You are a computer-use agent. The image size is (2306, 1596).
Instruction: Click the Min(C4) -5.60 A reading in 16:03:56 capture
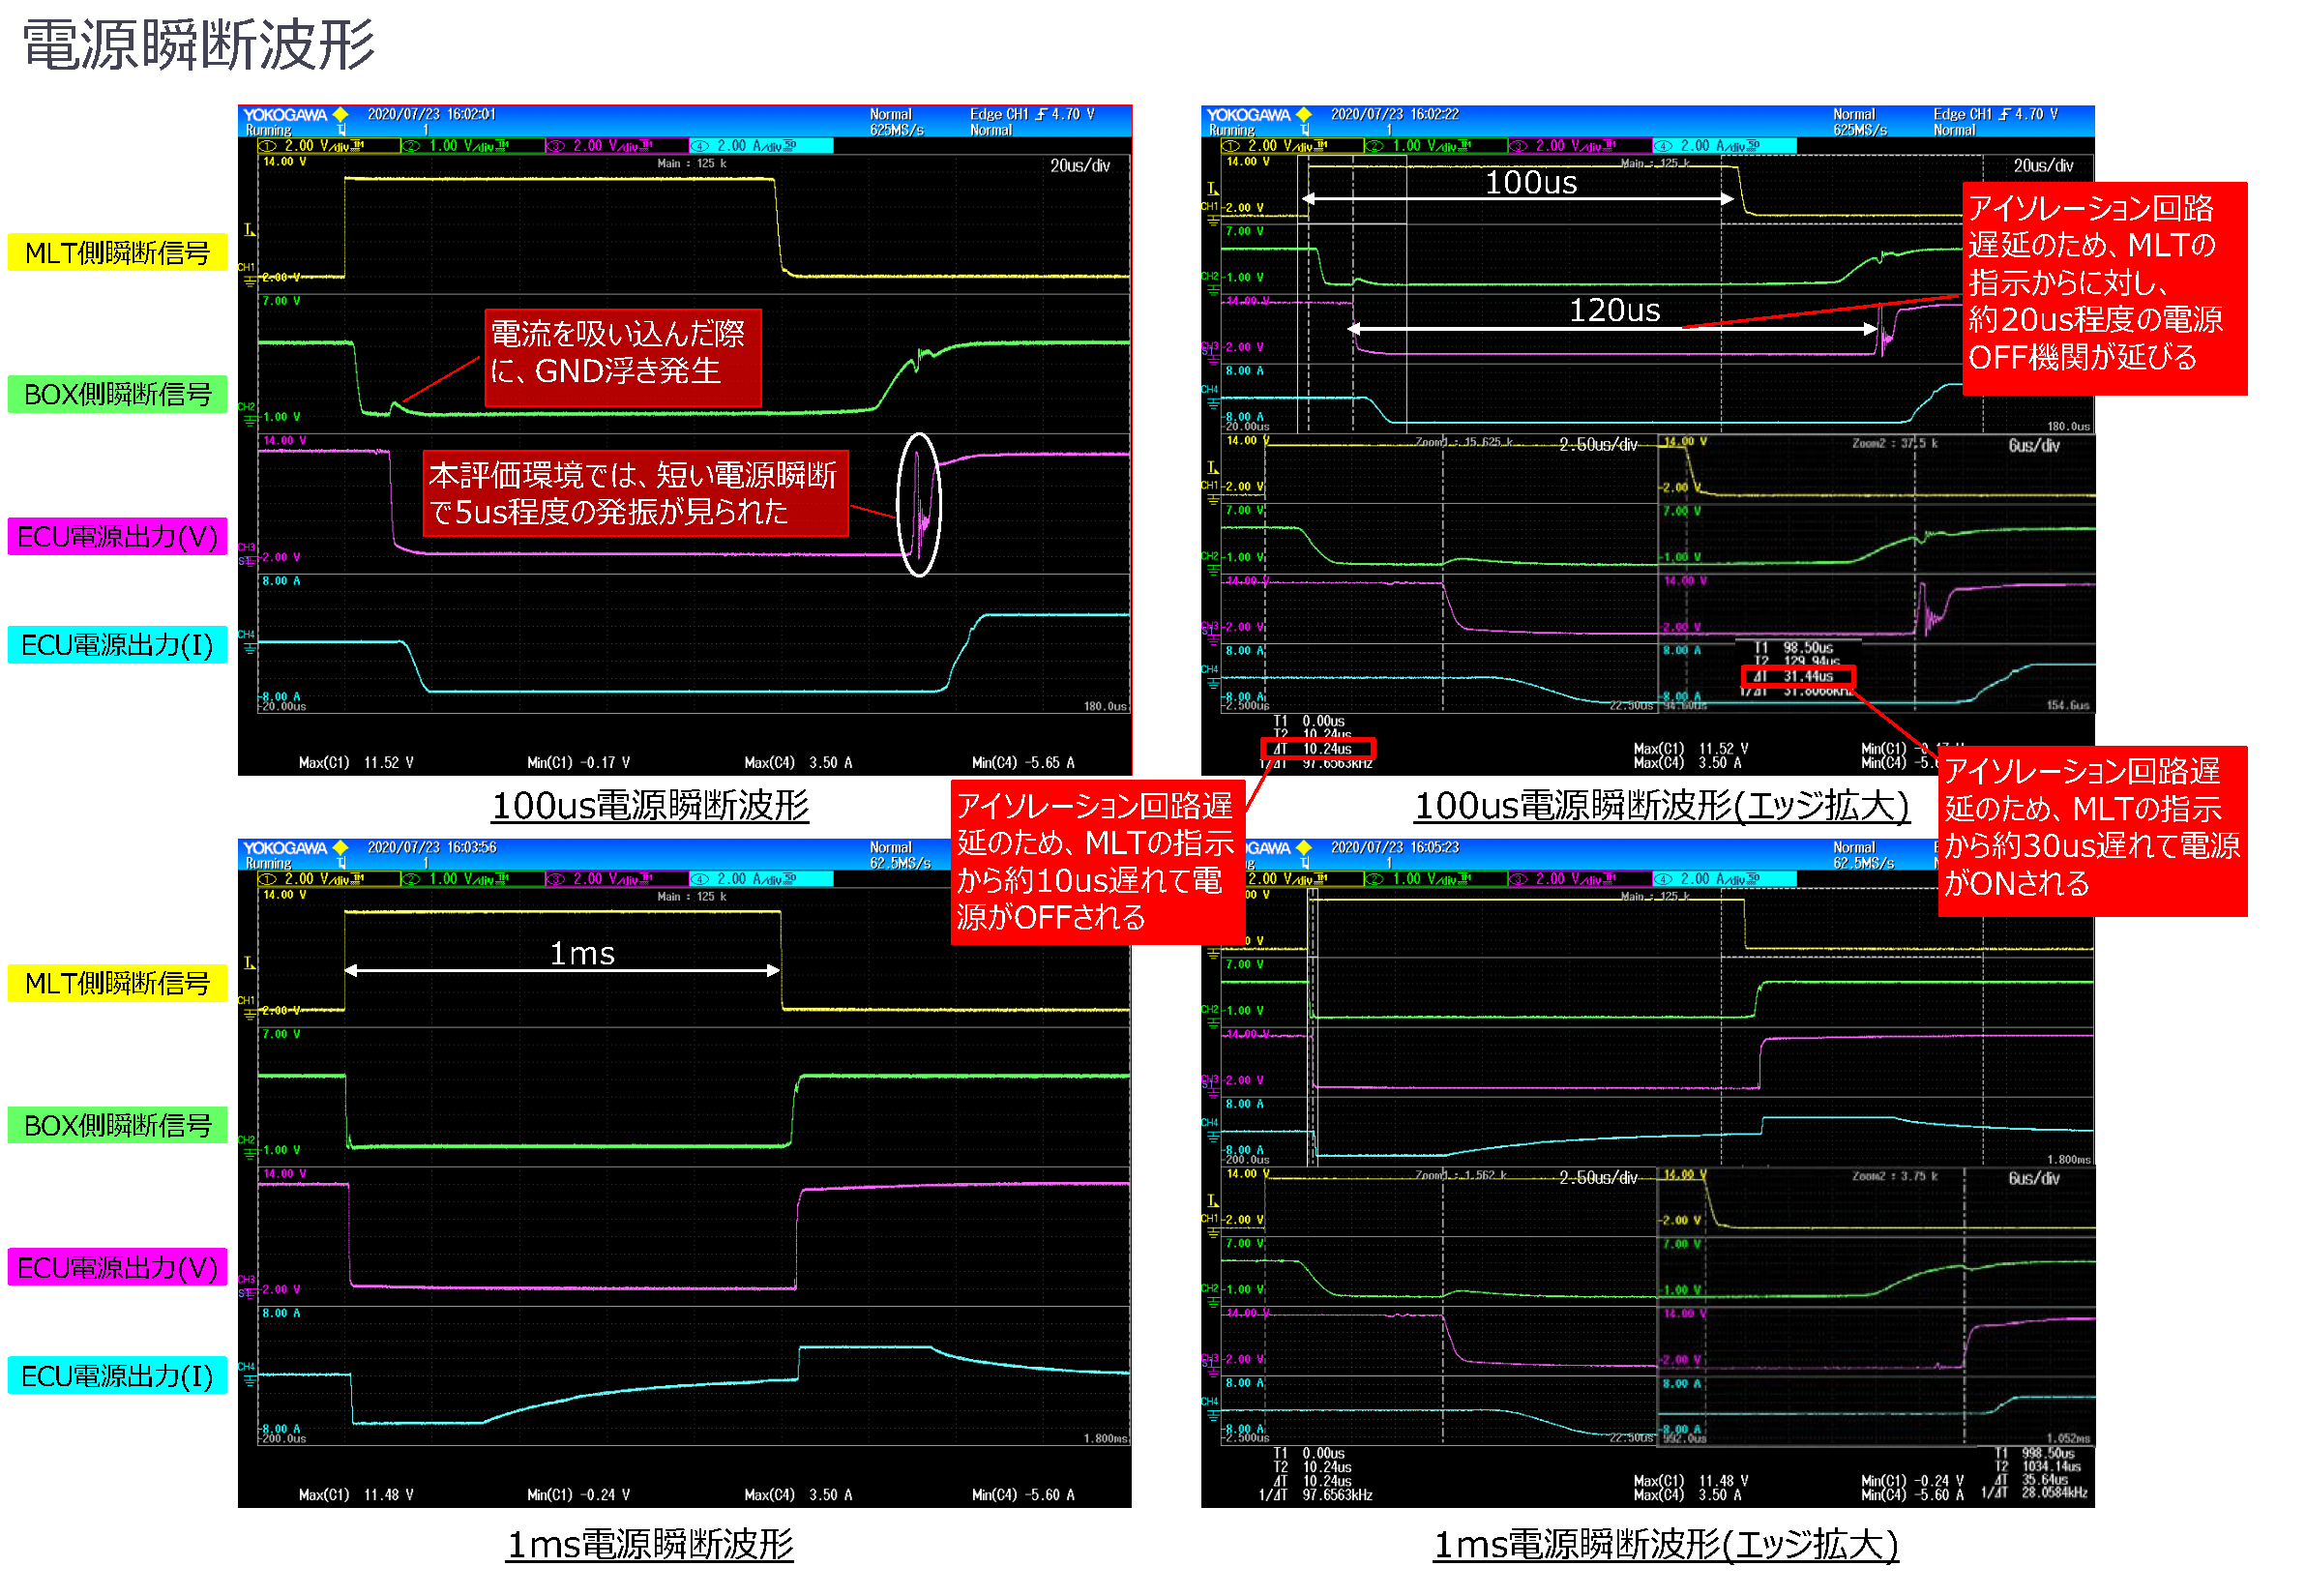point(1023,1495)
